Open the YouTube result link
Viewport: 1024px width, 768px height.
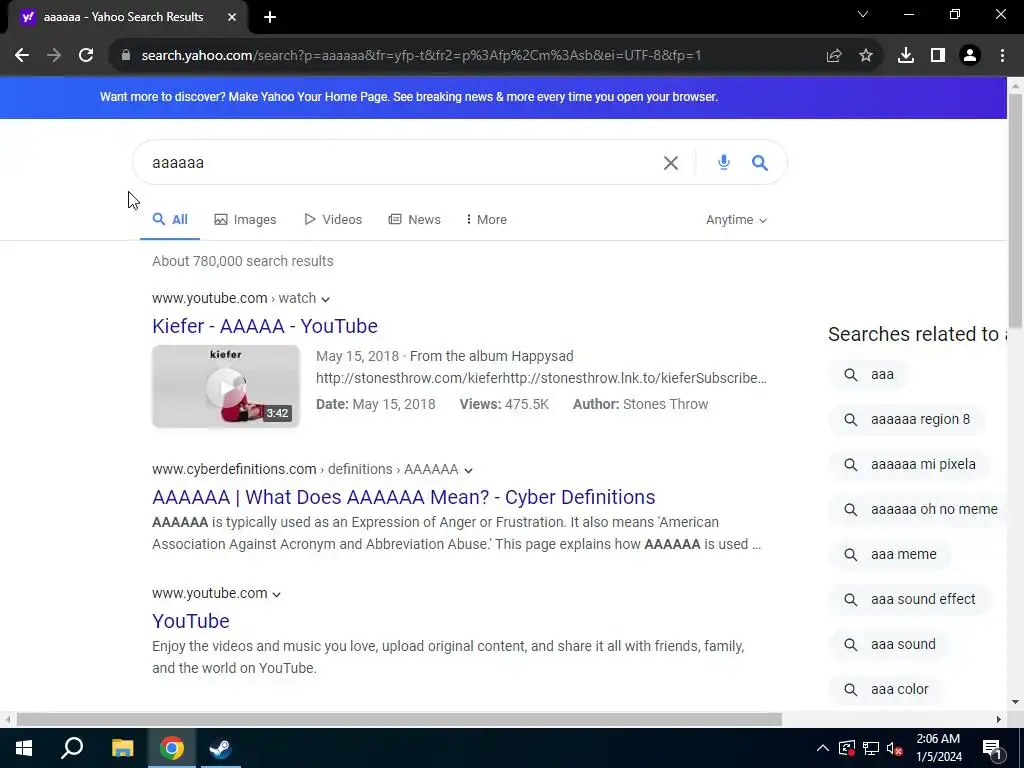coord(191,621)
